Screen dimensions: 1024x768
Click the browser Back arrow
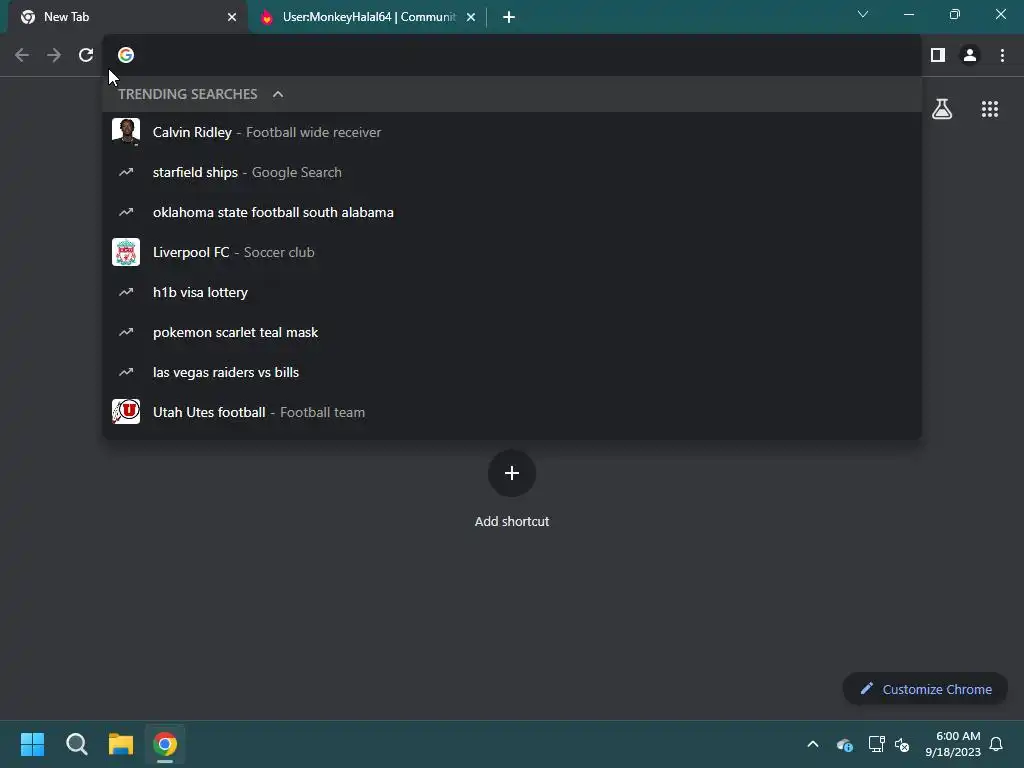pos(22,56)
